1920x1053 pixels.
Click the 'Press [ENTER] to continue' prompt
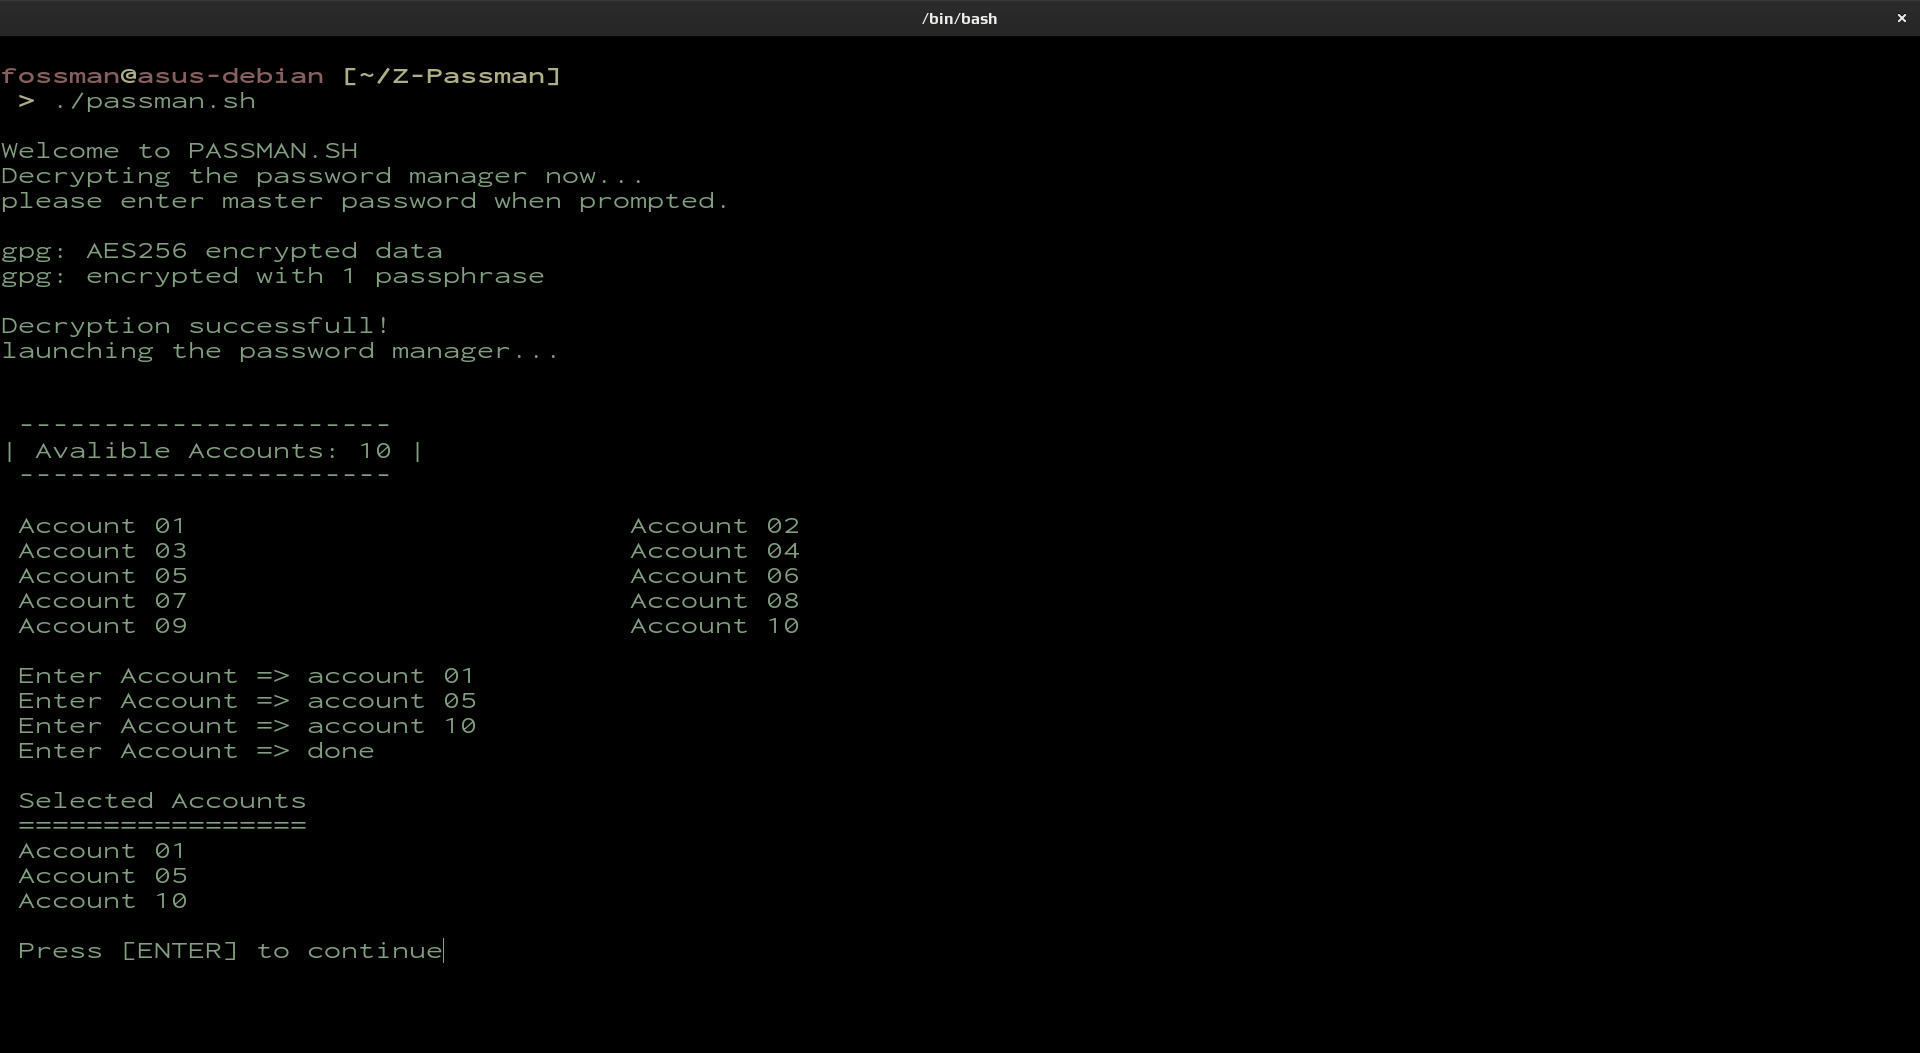[230, 951]
